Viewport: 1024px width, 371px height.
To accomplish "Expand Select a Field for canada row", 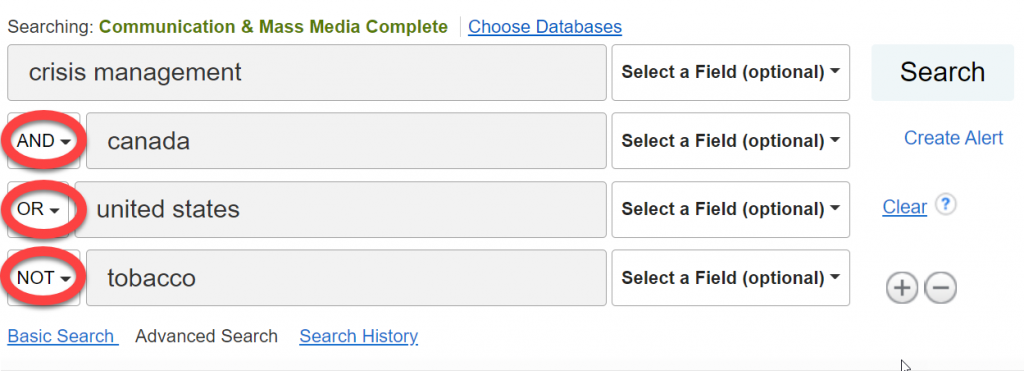I will click(x=730, y=141).
